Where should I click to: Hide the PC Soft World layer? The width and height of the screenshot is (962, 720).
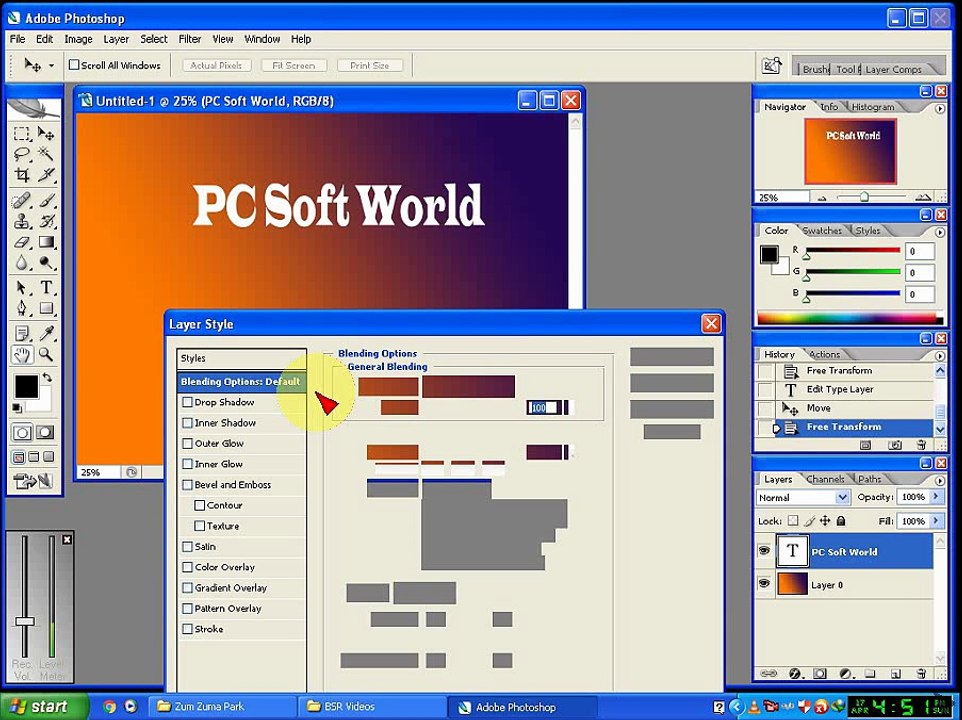pos(764,551)
